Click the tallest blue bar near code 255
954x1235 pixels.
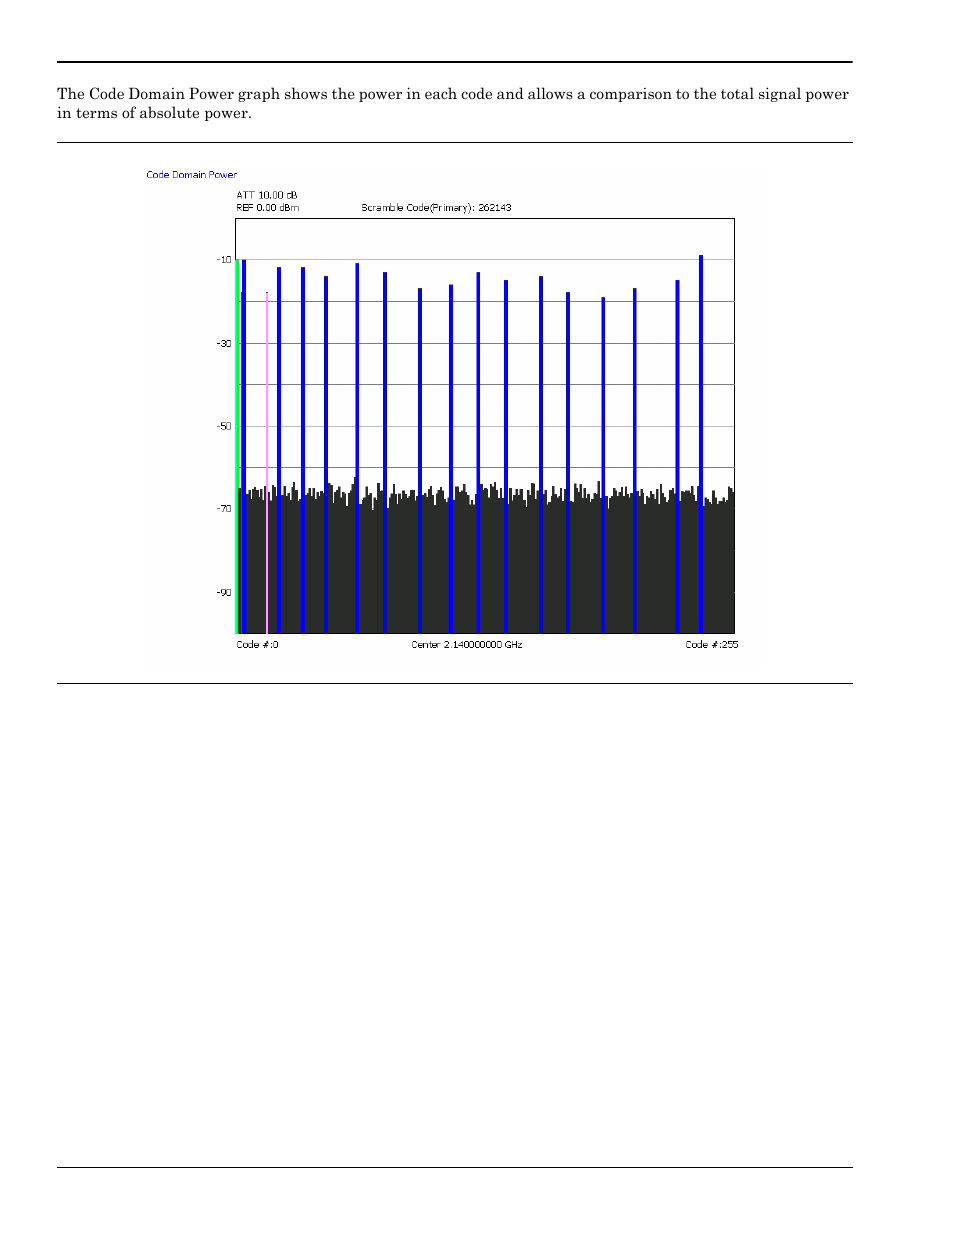[701, 445]
